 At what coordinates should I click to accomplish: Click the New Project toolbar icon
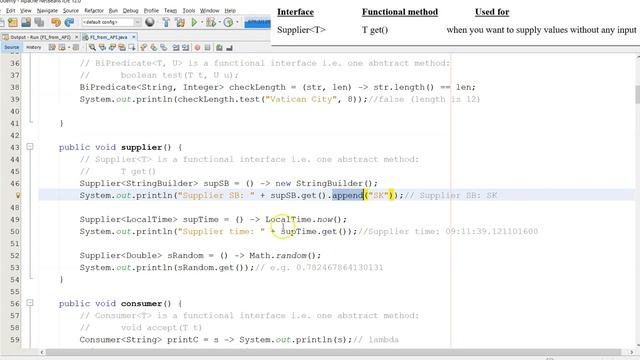(13, 22)
